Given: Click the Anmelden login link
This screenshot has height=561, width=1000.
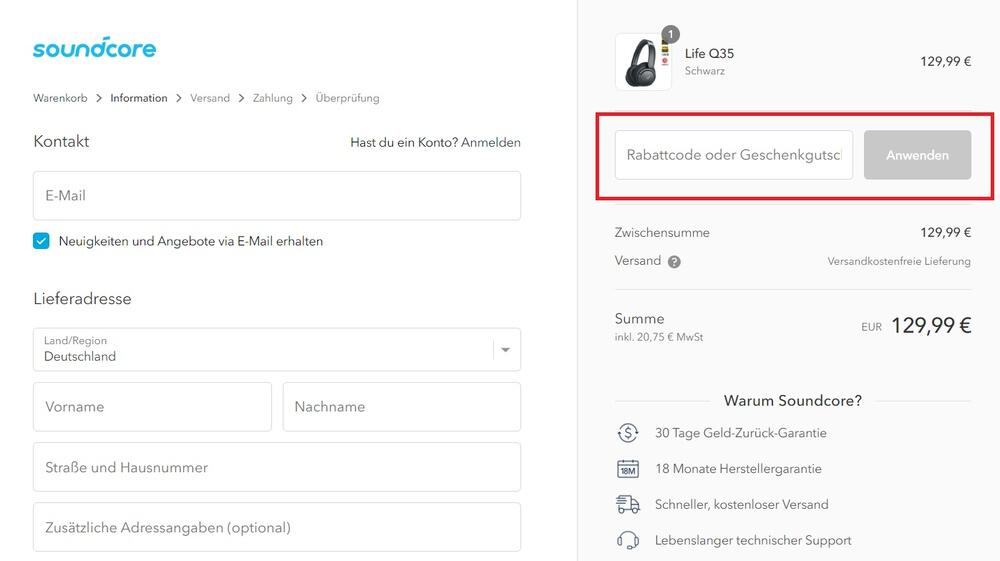Looking at the screenshot, I should (x=490, y=142).
